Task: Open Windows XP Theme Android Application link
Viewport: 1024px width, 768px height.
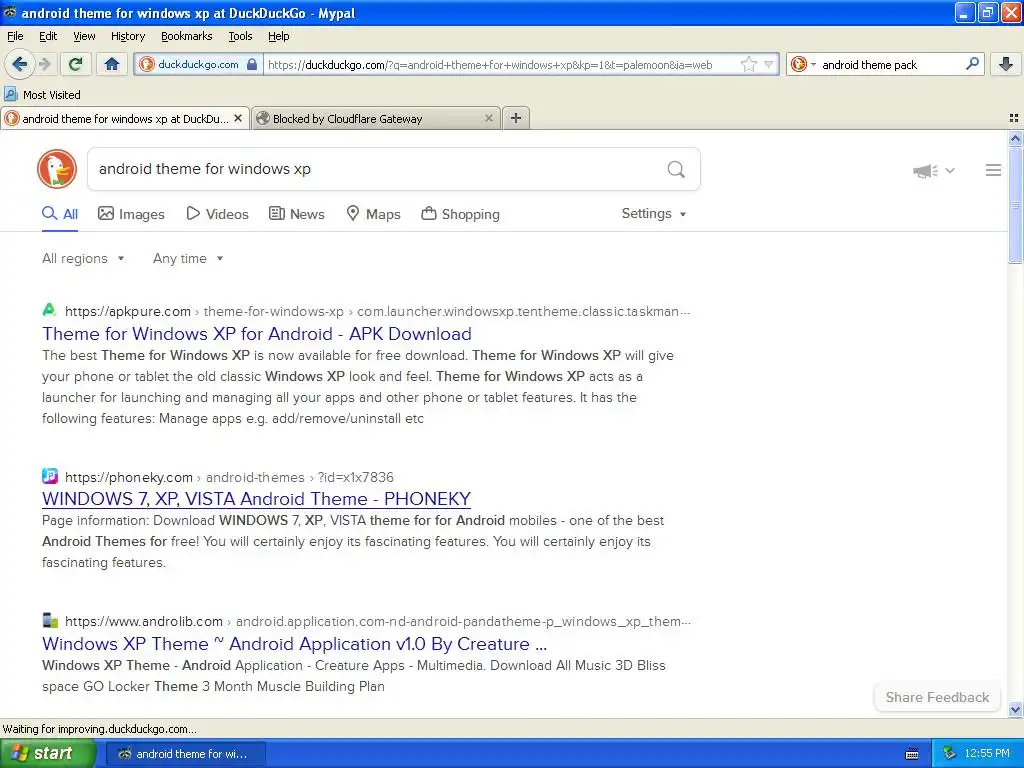Action: [295, 644]
